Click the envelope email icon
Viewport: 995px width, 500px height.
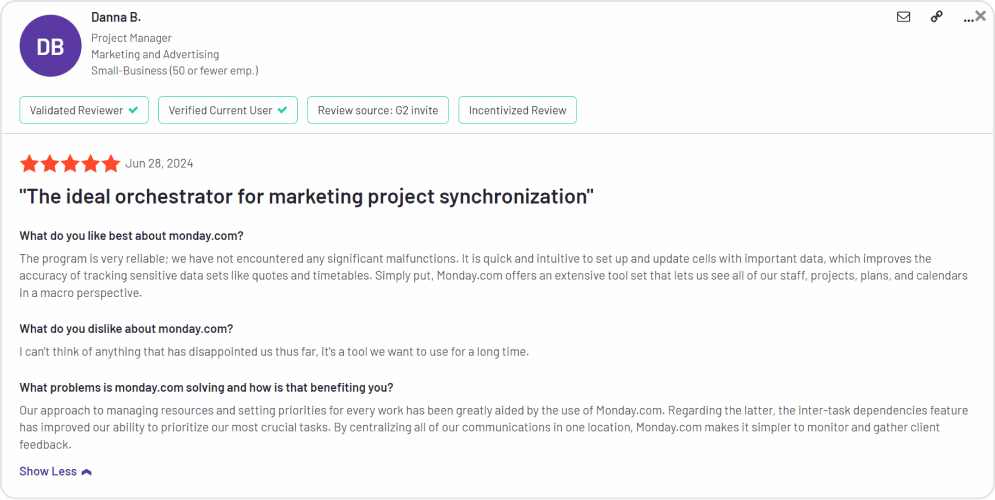pyautogui.click(x=903, y=17)
